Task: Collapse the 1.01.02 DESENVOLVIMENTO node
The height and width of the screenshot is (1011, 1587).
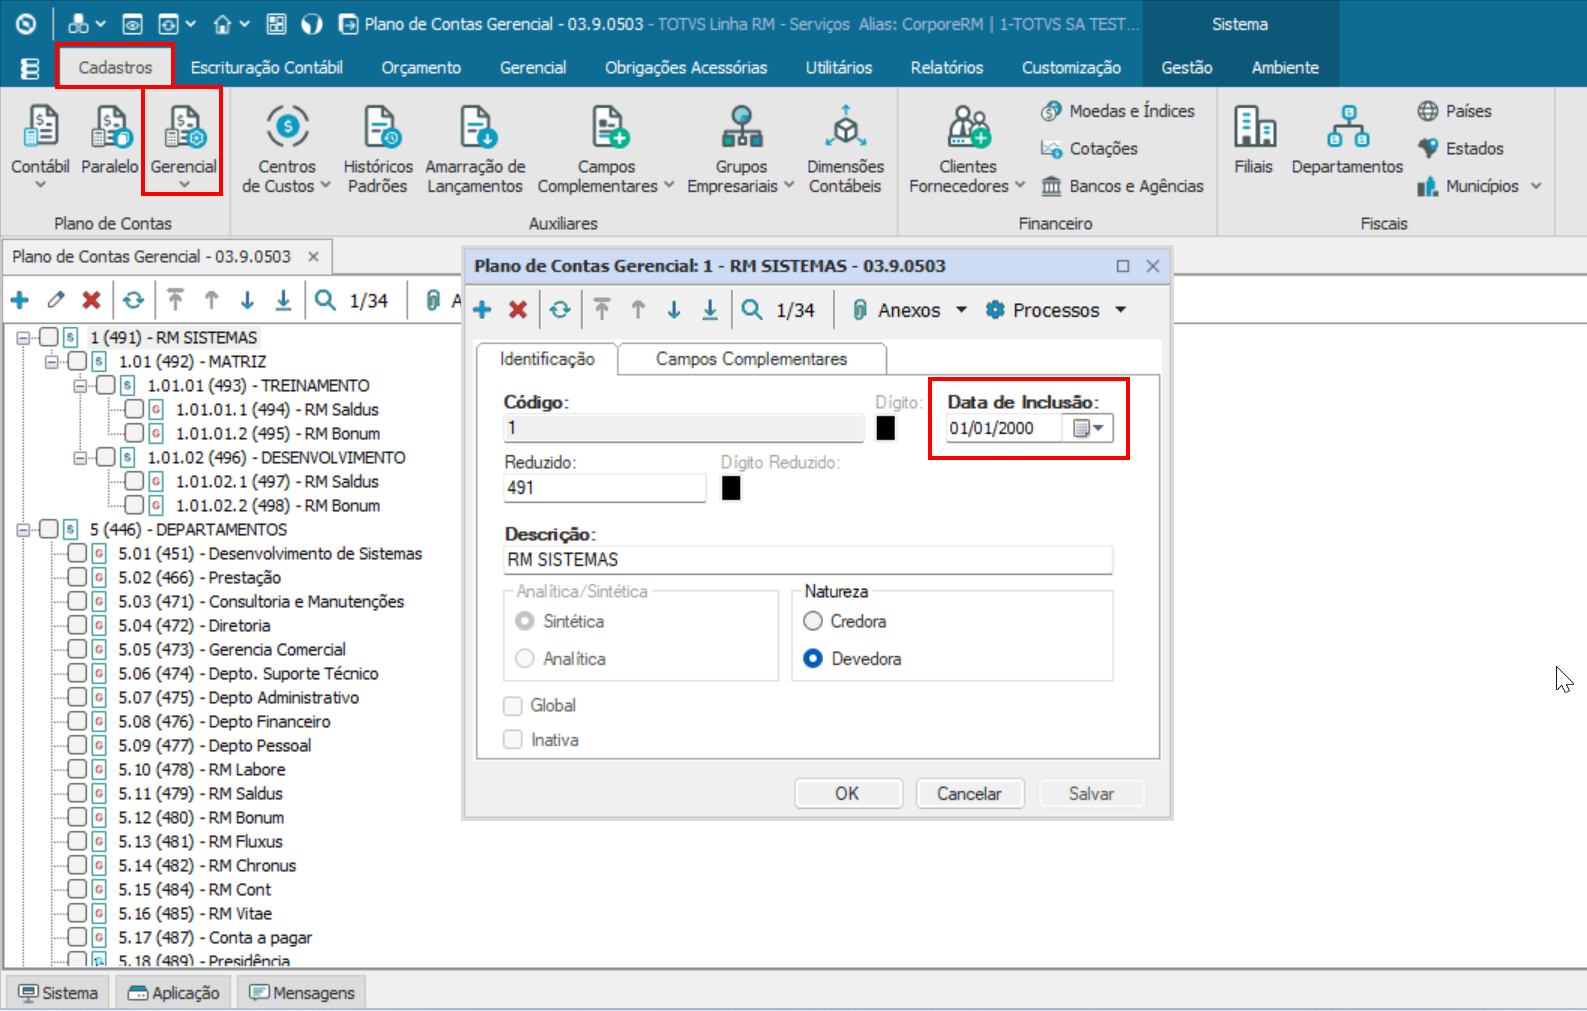Action: point(80,458)
